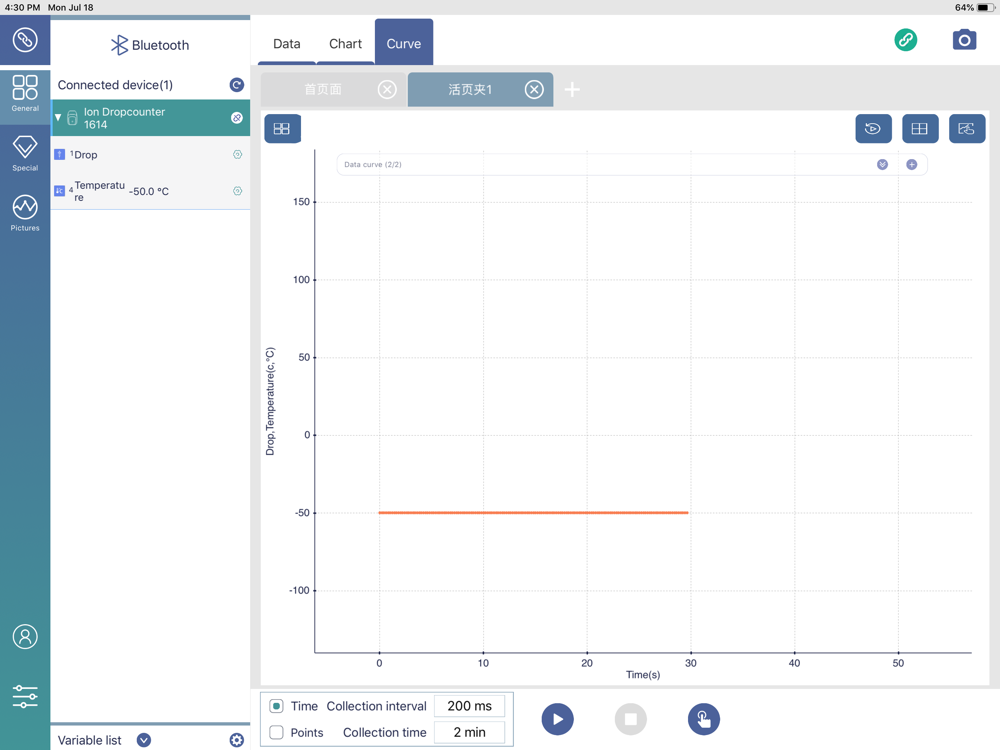Tap the battery indicator in status bar
Screen dimensions: 1000x750
[x=985, y=8]
